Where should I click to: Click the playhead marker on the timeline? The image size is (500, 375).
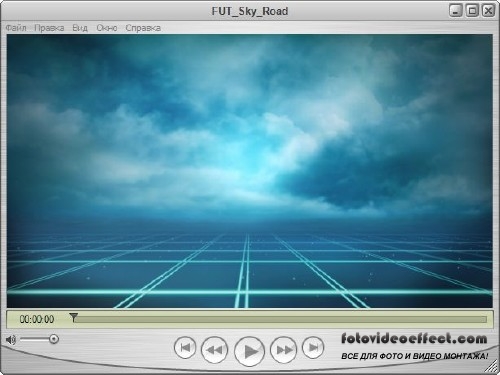73,317
